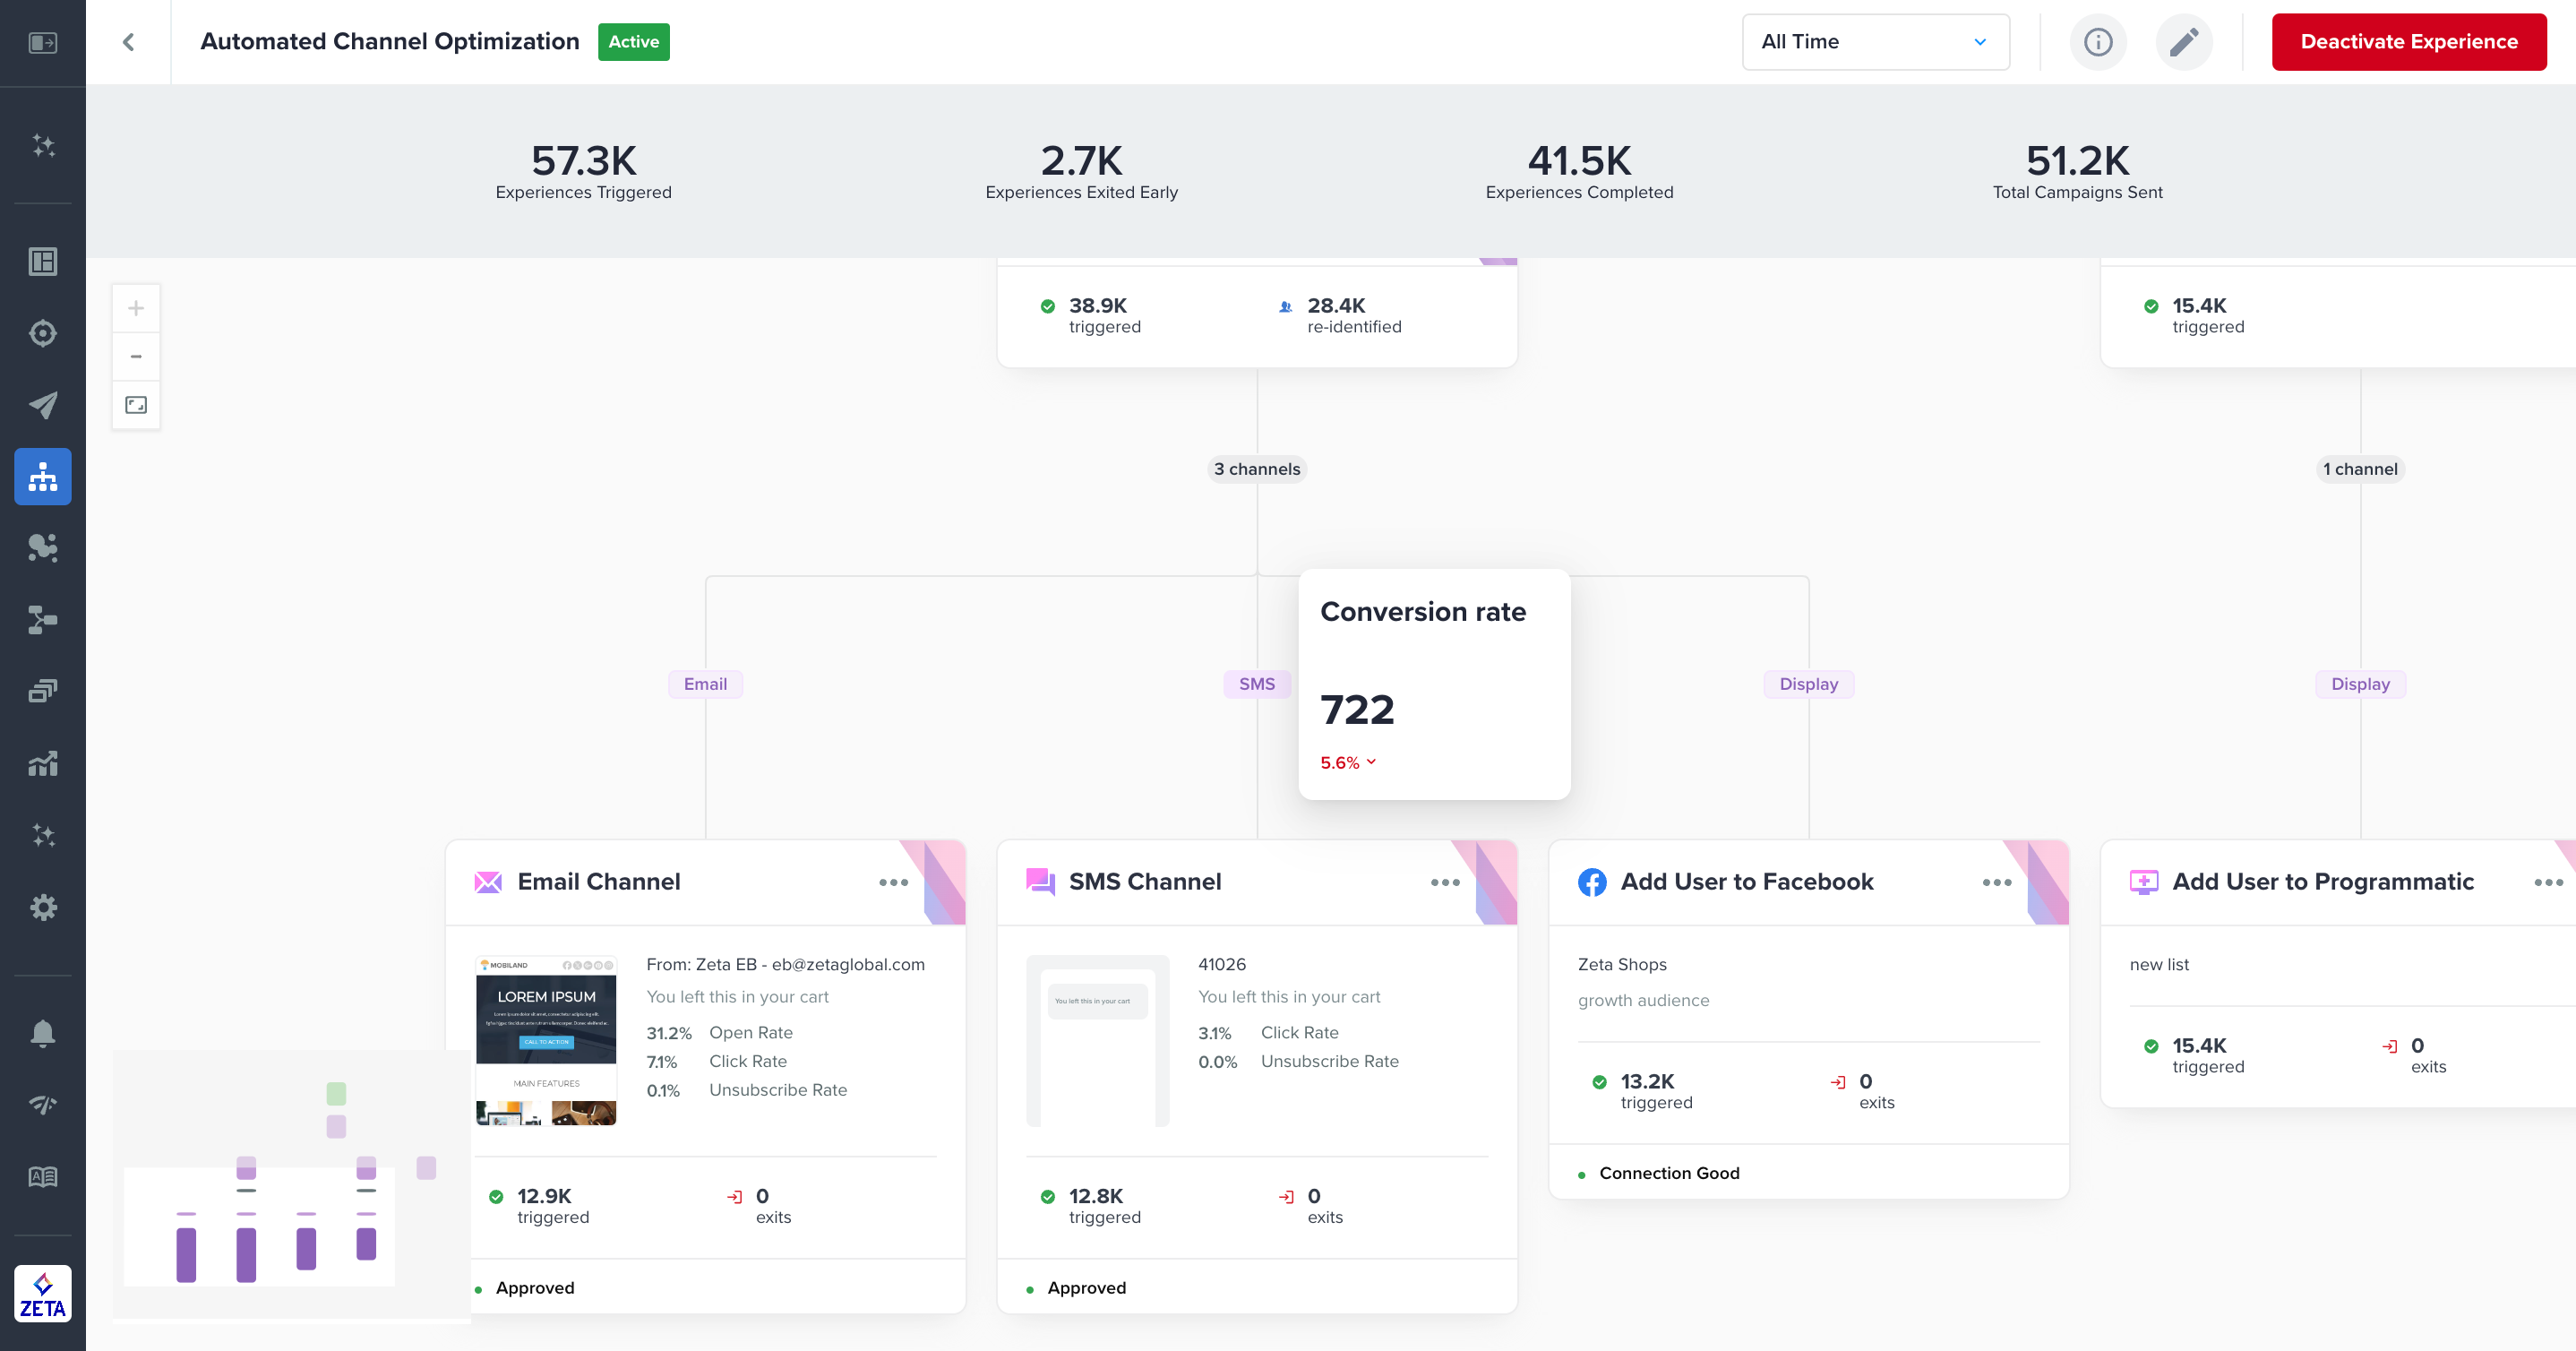2576x1351 pixels.
Task: Open the settings gear in the sidebar
Action: (x=43, y=906)
